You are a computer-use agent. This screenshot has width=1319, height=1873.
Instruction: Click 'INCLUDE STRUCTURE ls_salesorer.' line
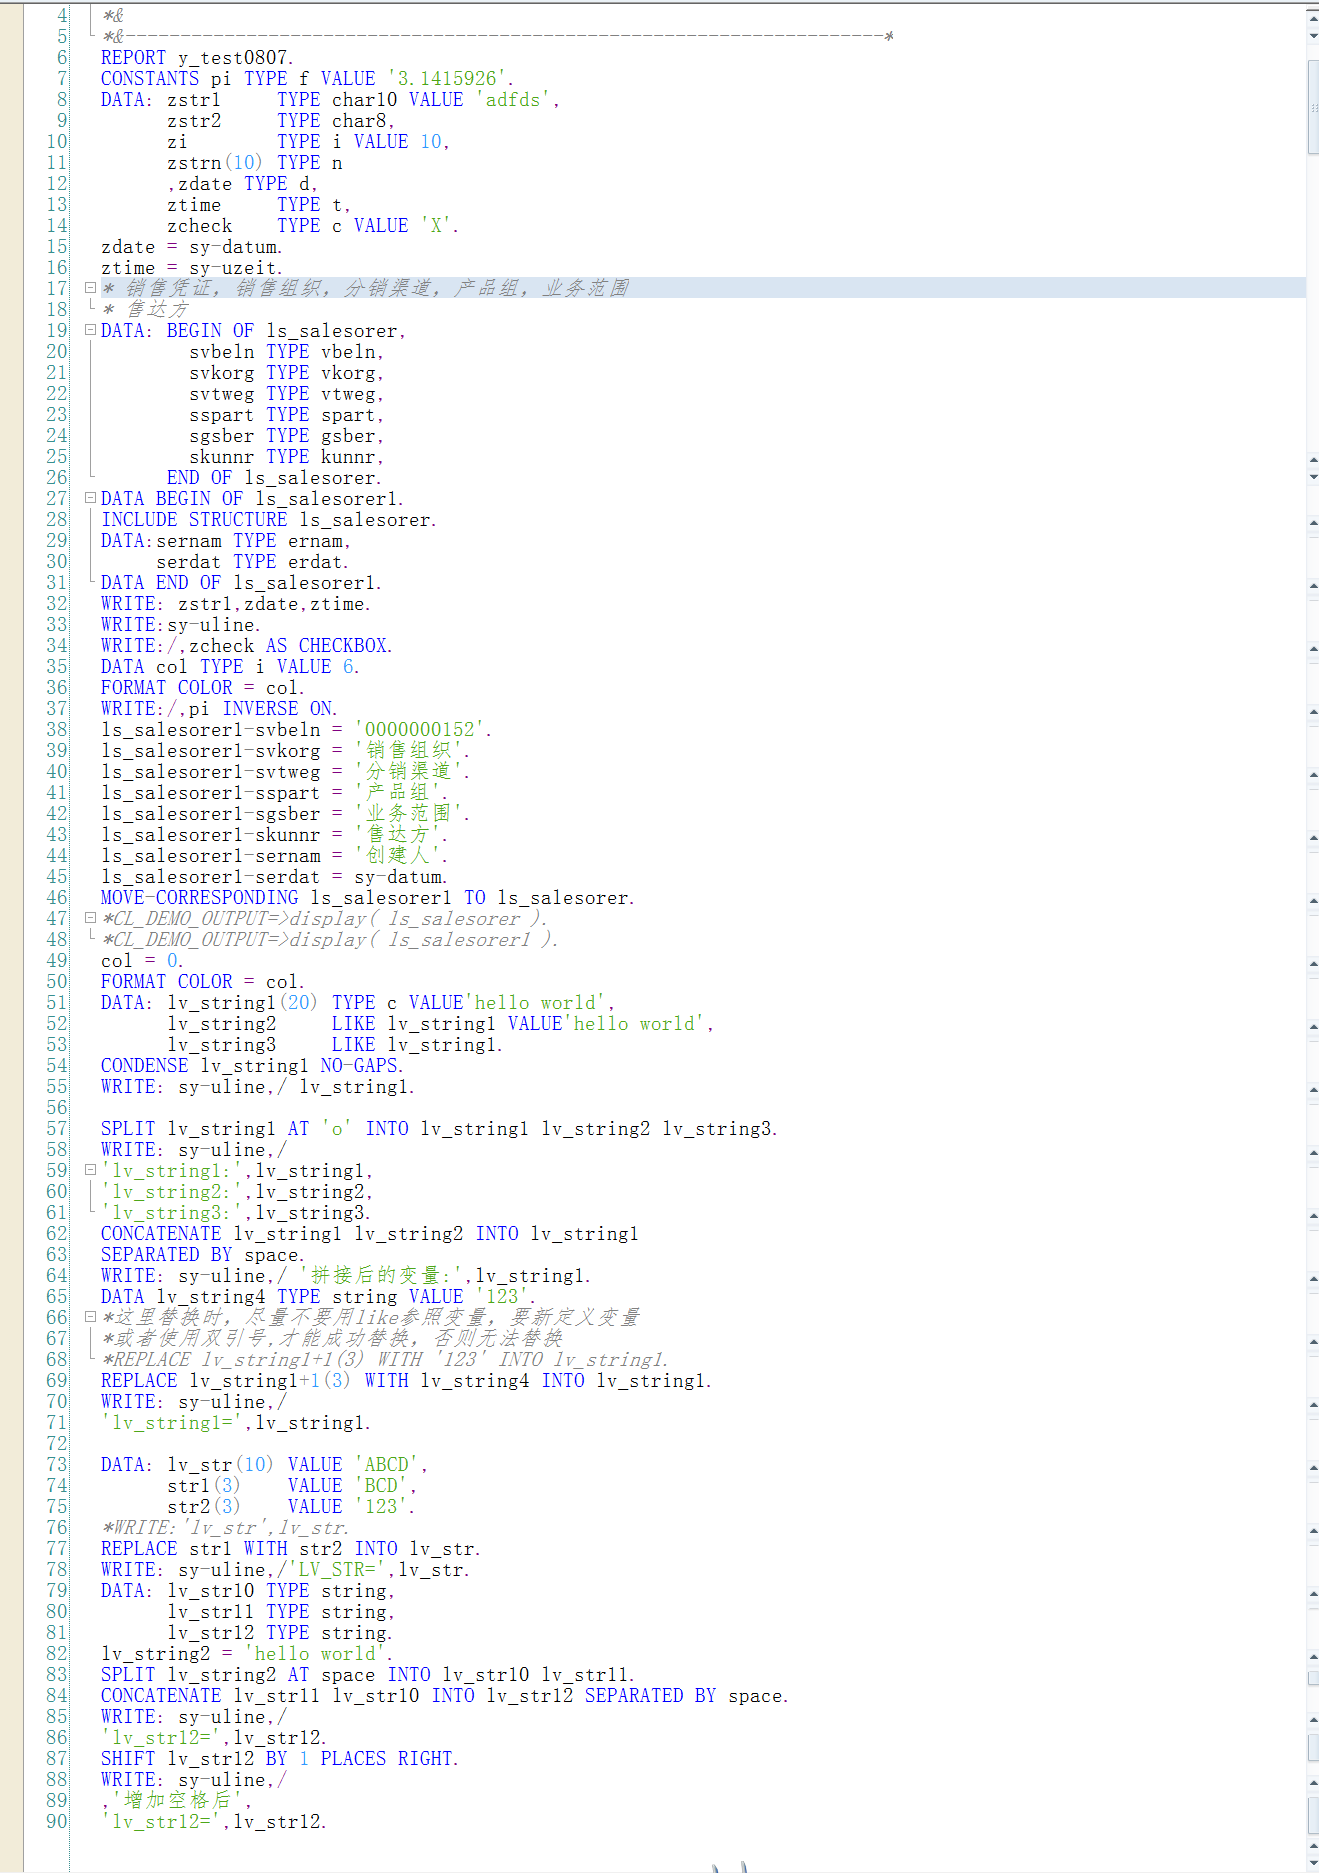pos(269,520)
